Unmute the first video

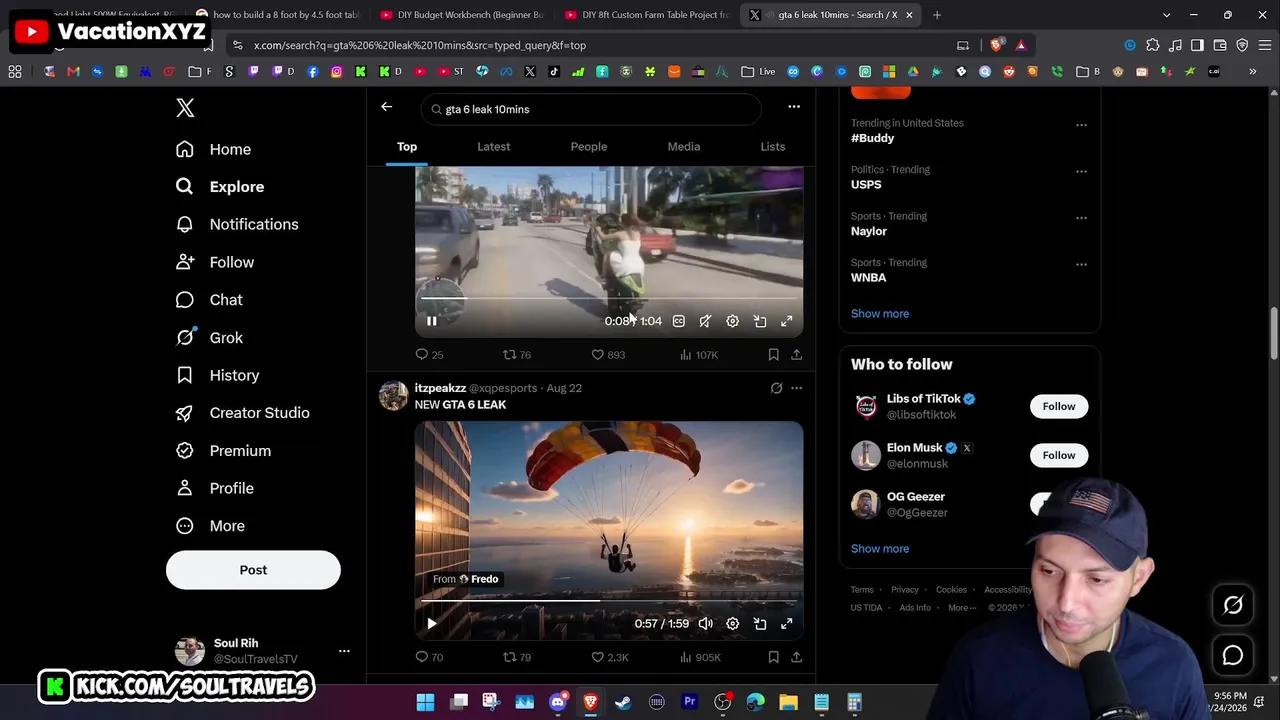point(705,321)
